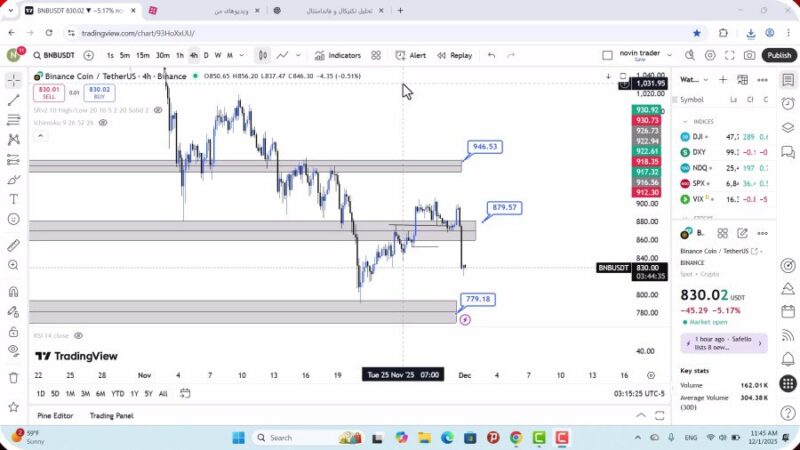The width and height of the screenshot is (800, 450).
Task: Collapse the INDICES watchlist section
Action: point(685,121)
